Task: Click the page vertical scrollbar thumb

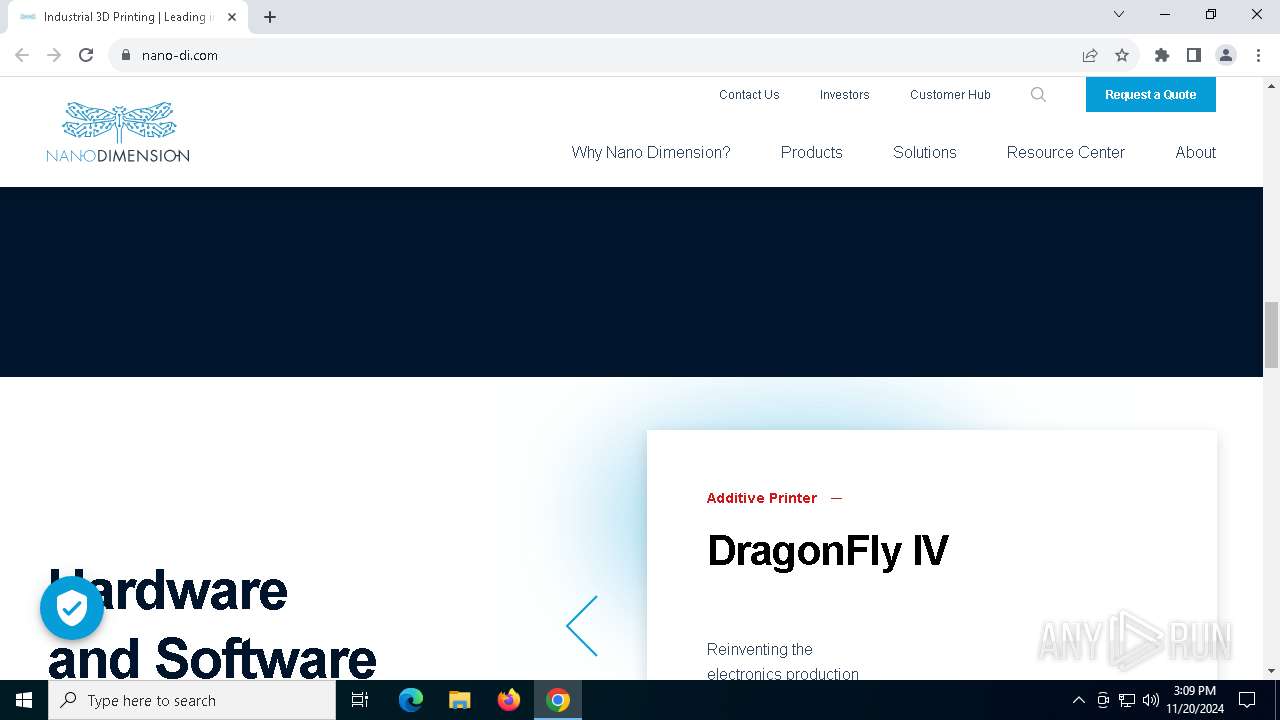Action: pos(1271,334)
